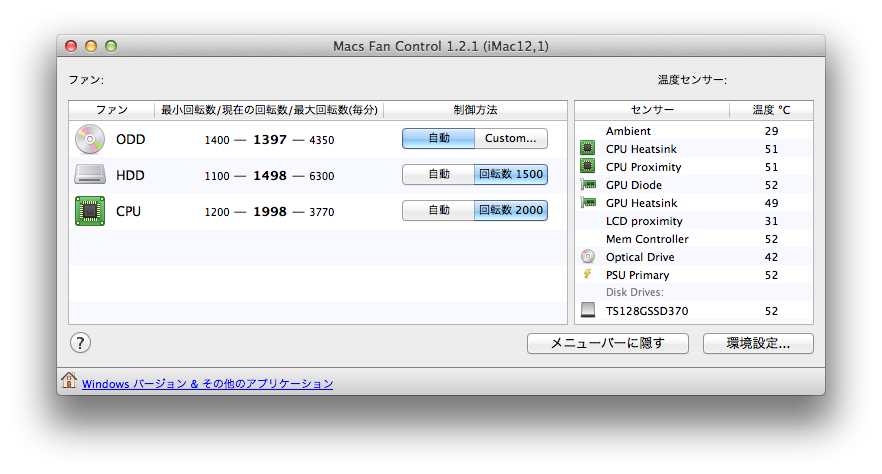Click the GPU Diode card icon
The image size is (882, 474).
588,184
